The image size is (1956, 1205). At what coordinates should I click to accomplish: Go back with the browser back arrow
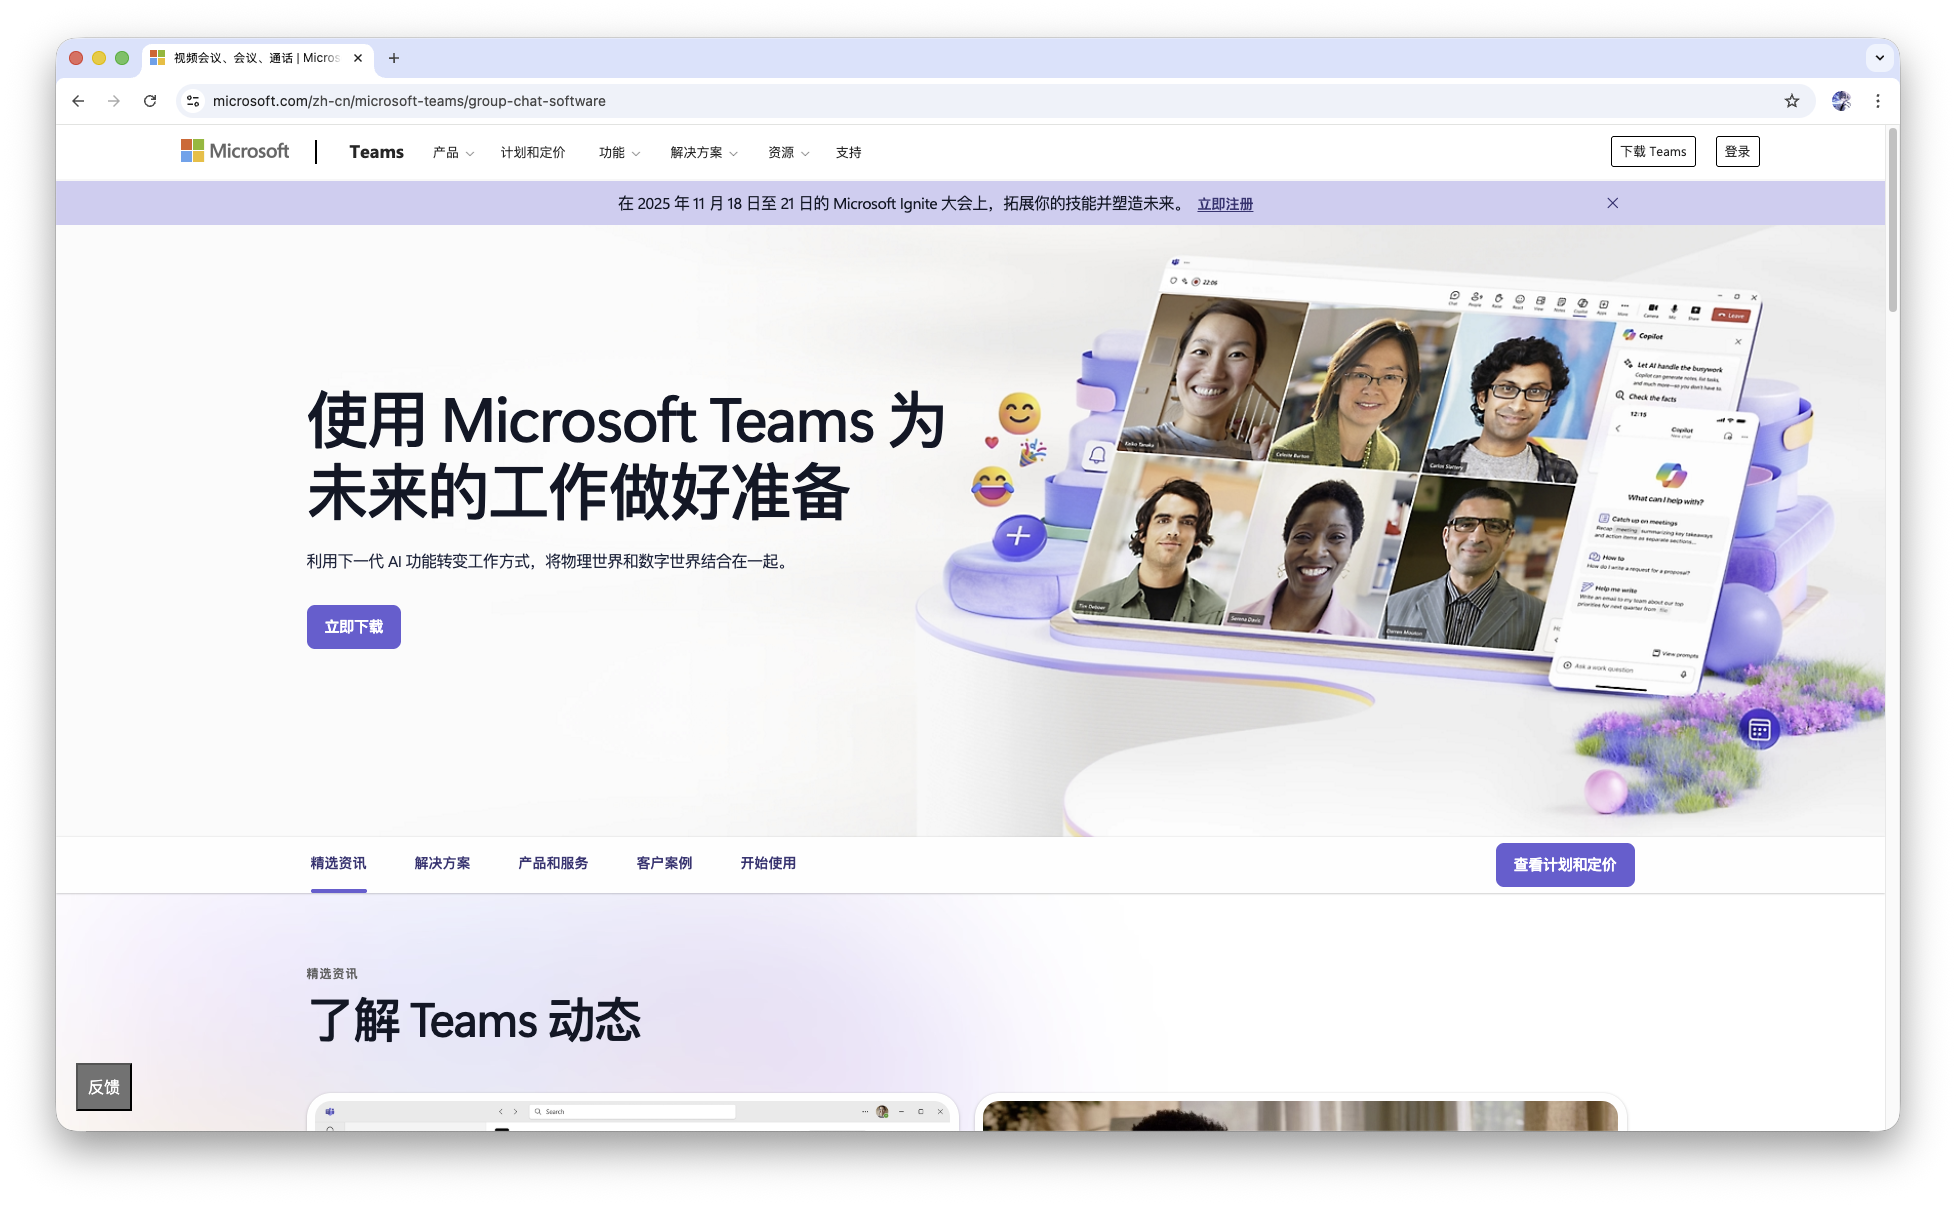tap(78, 101)
